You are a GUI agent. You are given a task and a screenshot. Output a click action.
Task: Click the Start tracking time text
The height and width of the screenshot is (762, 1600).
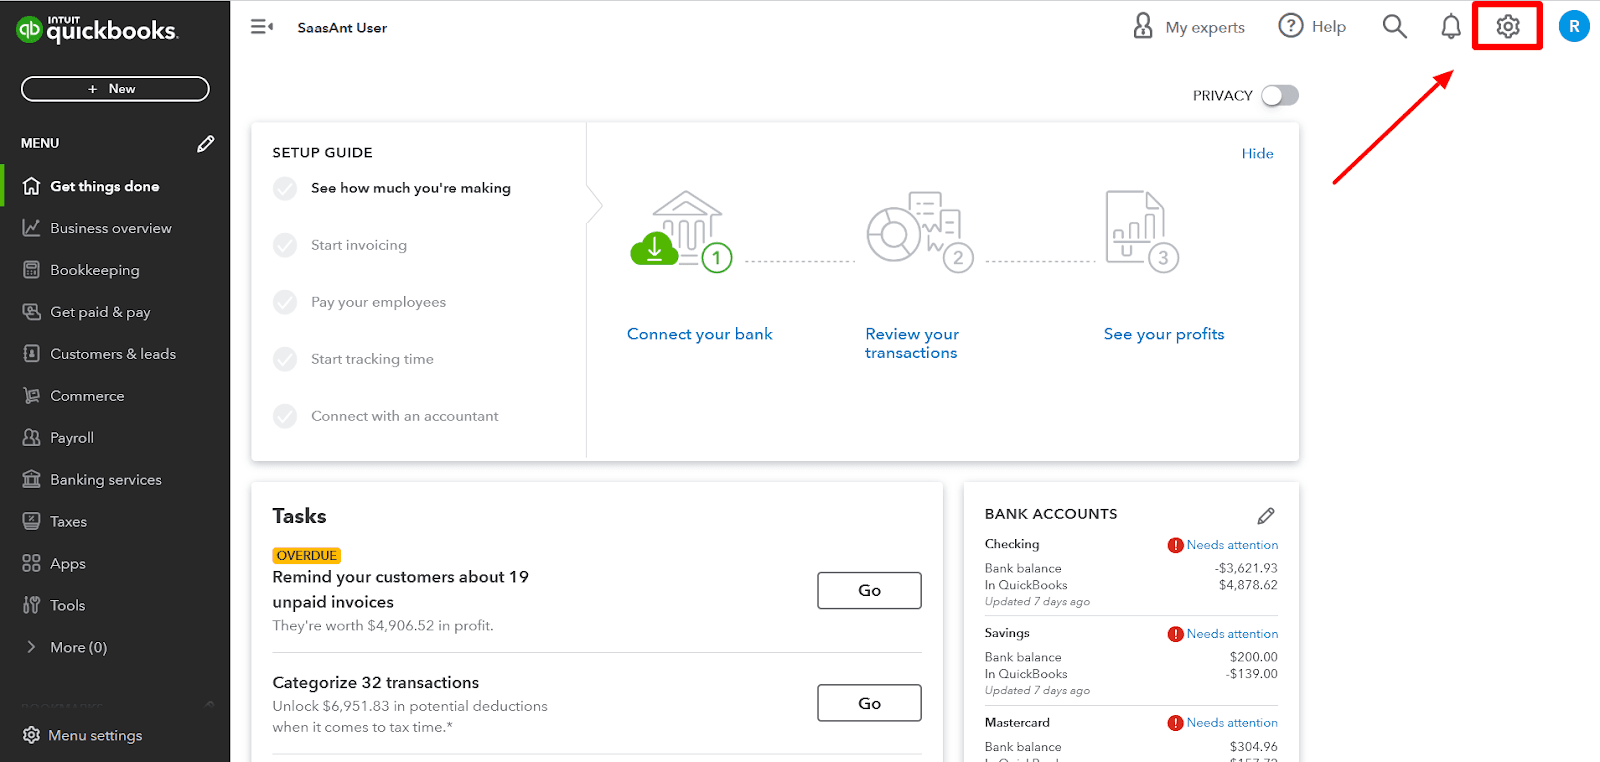coord(372,359)
